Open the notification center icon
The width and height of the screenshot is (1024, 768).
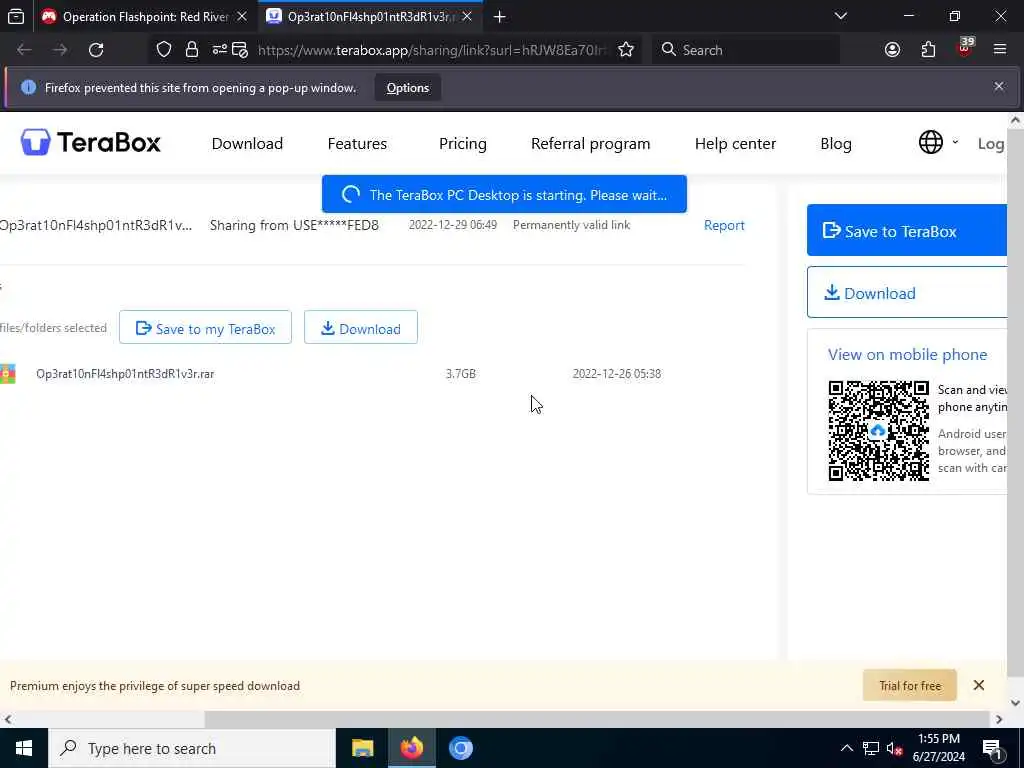[x=992, y=749]
